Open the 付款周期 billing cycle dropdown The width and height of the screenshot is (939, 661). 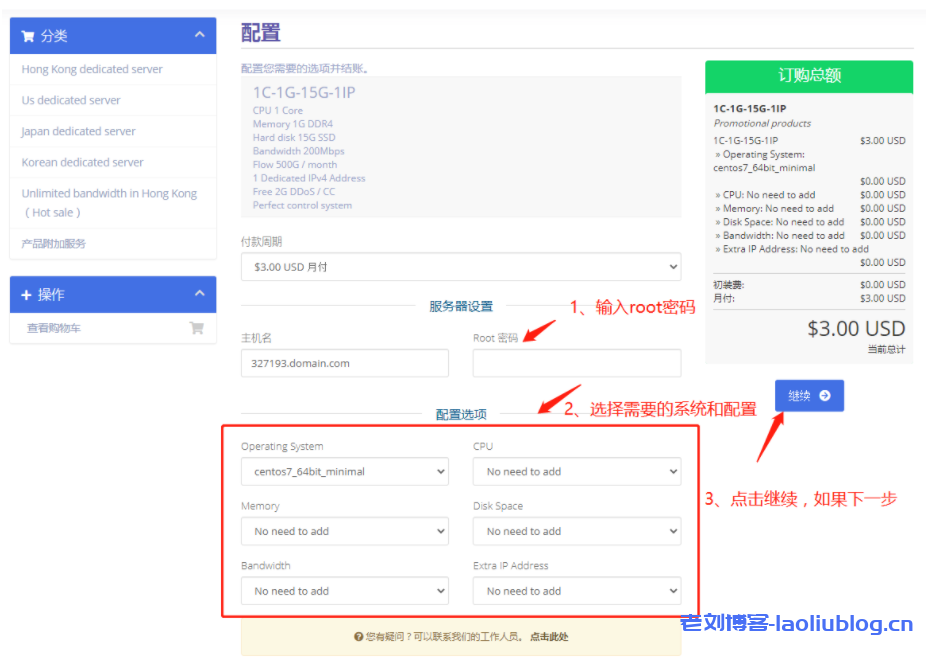[460, 267]
